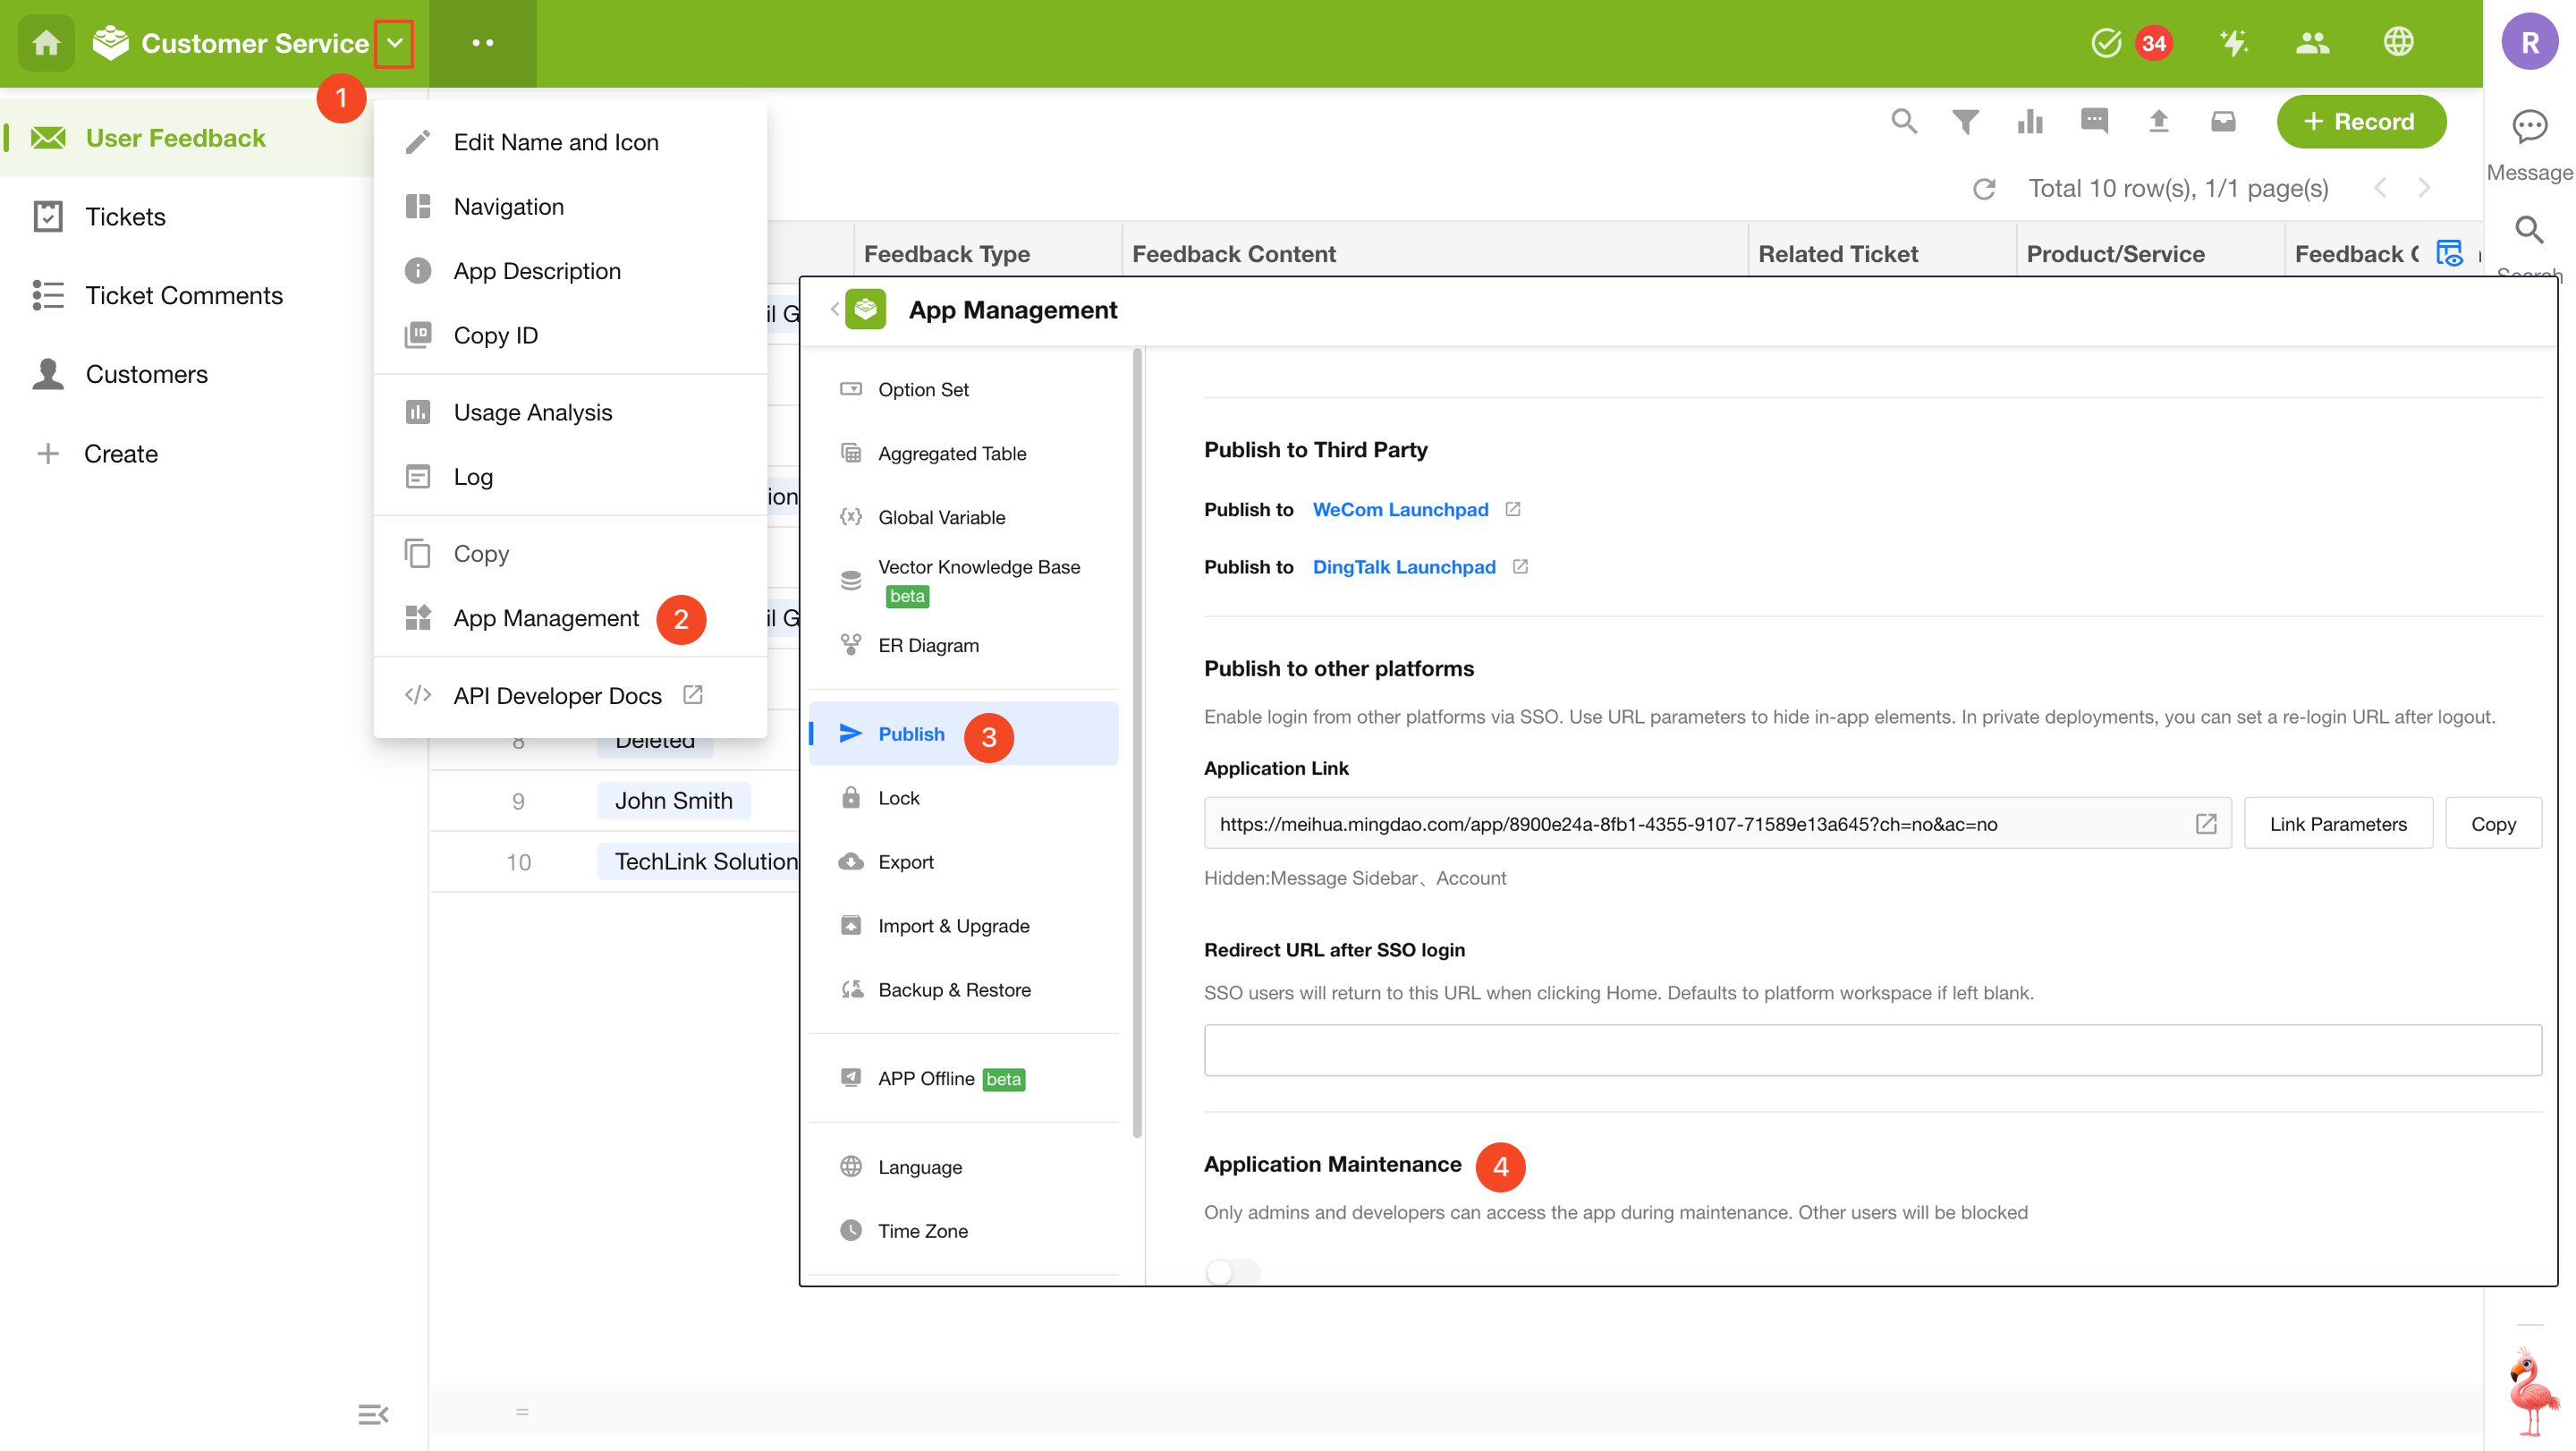Screen dimensions: 2576x1451
Task: Expand the Customer Service app dropdown arrow
Action: click(394, 43)
